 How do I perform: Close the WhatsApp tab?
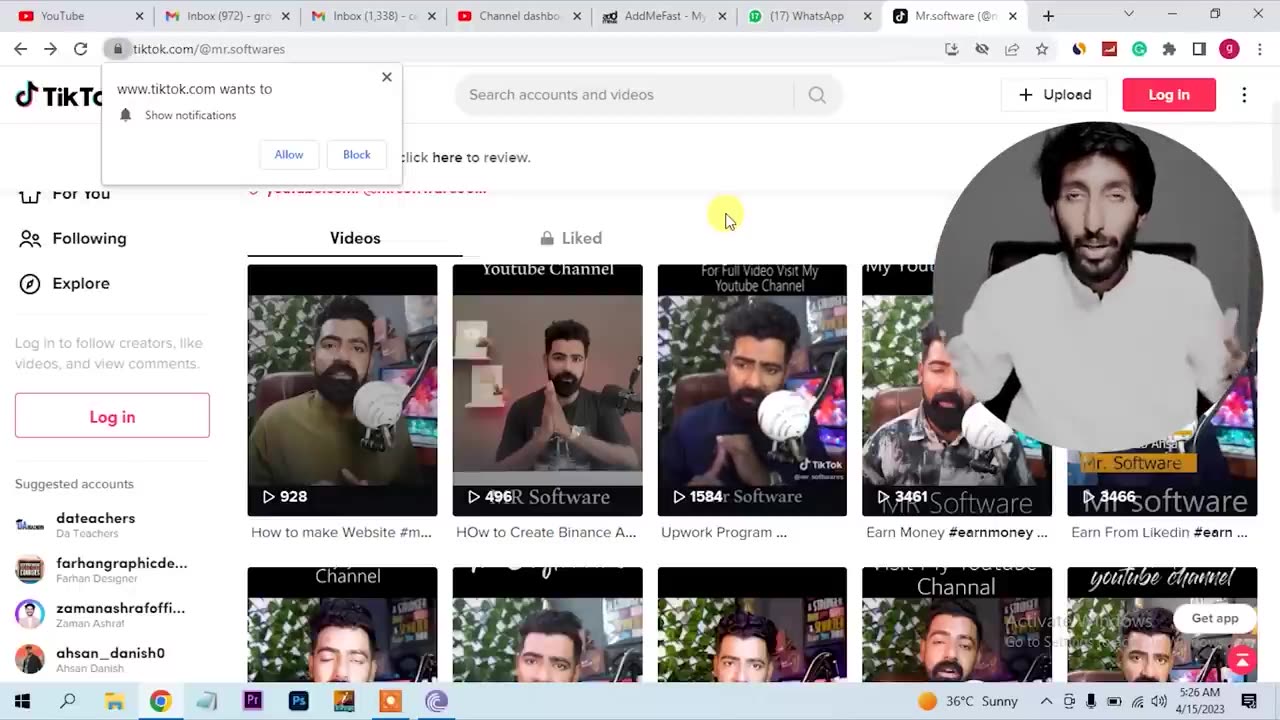[x=867, y=16]
